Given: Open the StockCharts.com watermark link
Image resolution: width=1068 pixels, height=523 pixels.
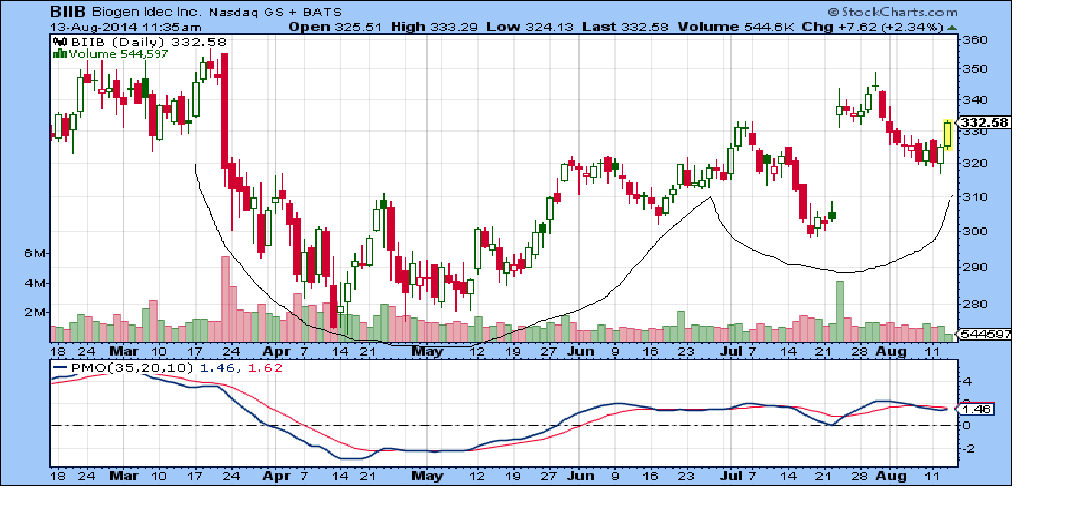Looking at the screenshot, I should [x=892, y=12].
